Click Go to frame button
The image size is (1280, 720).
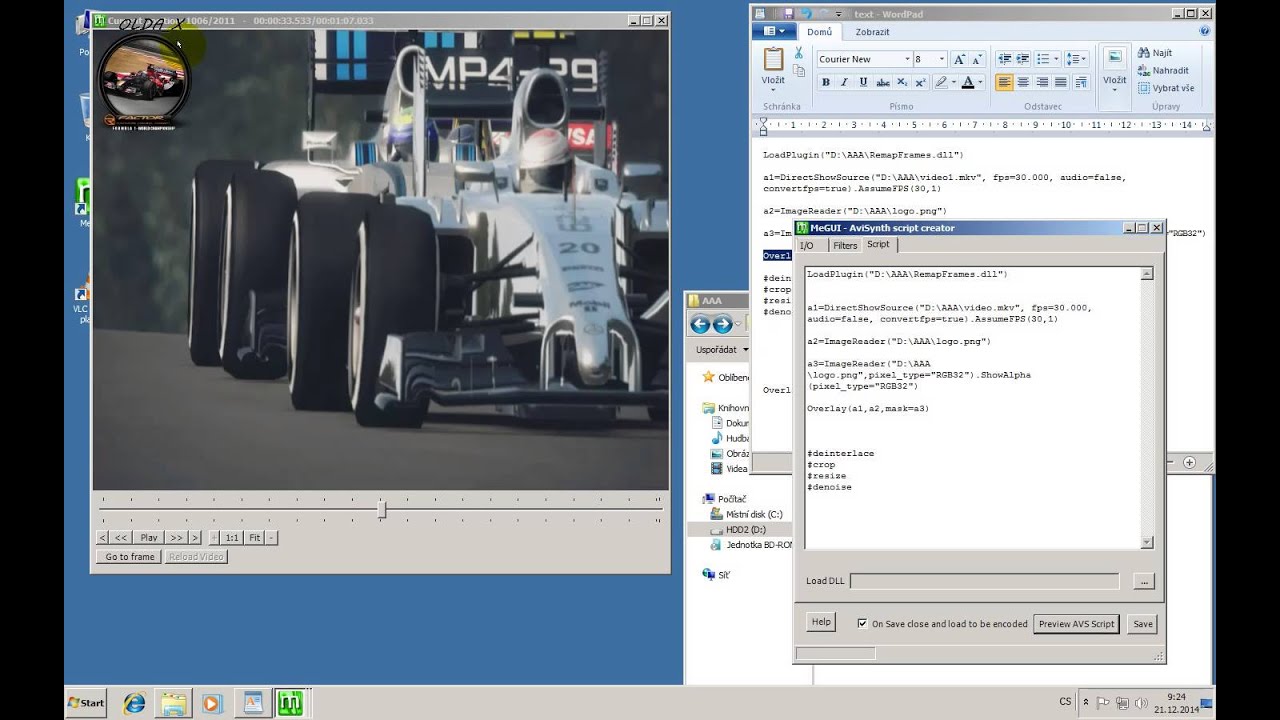tap(130, 557)
